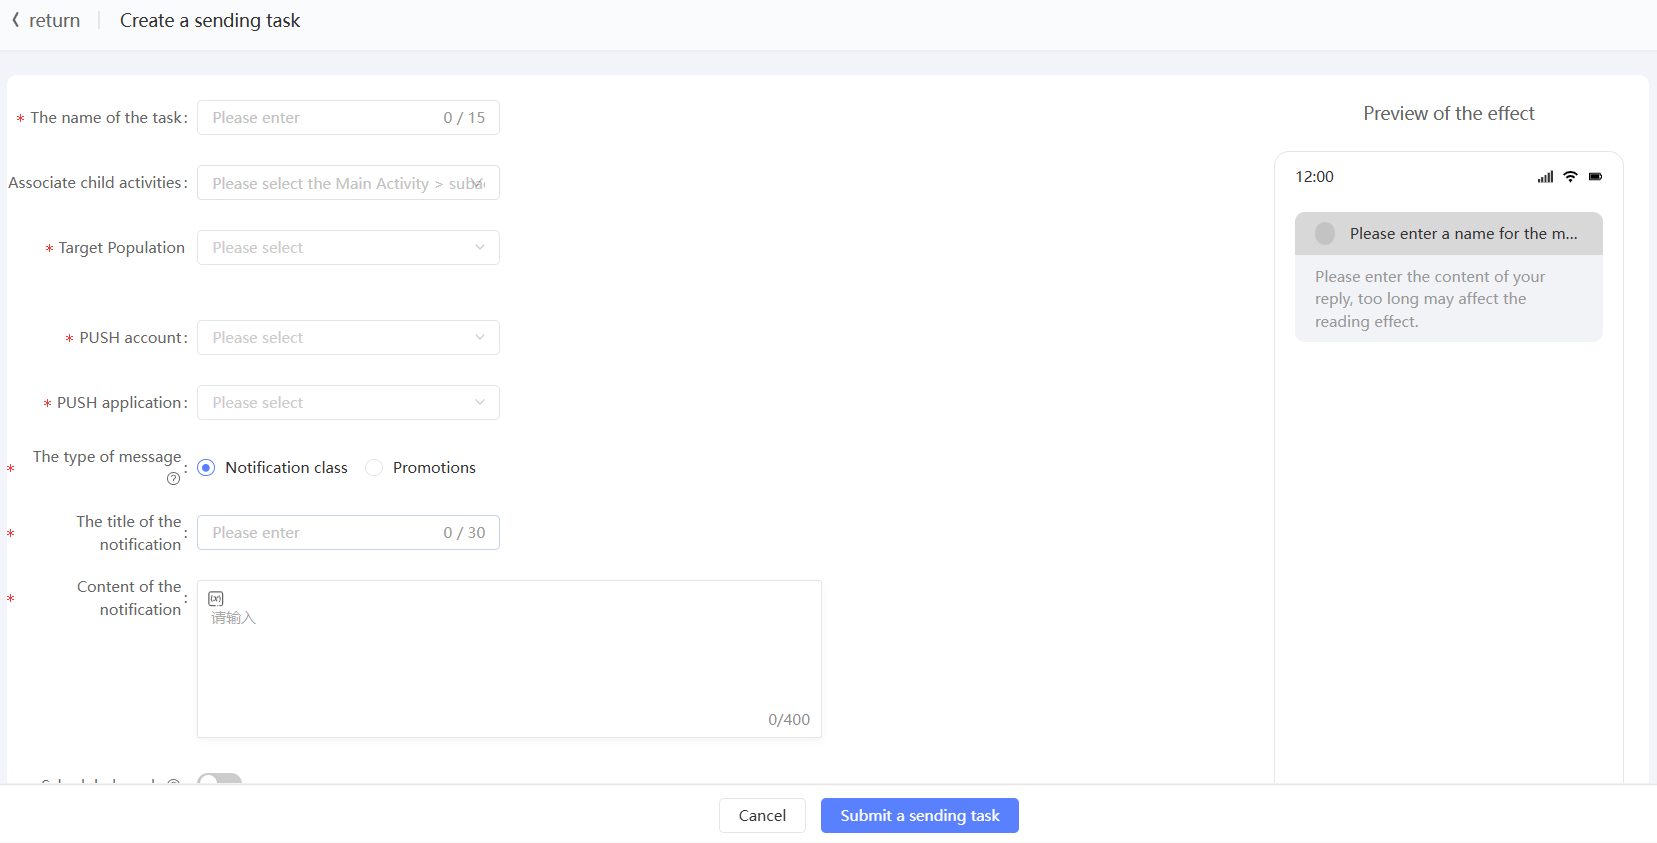Click the "12:00" time in the preview
Screen dimensions: 1657x843
click(1315, 177)
